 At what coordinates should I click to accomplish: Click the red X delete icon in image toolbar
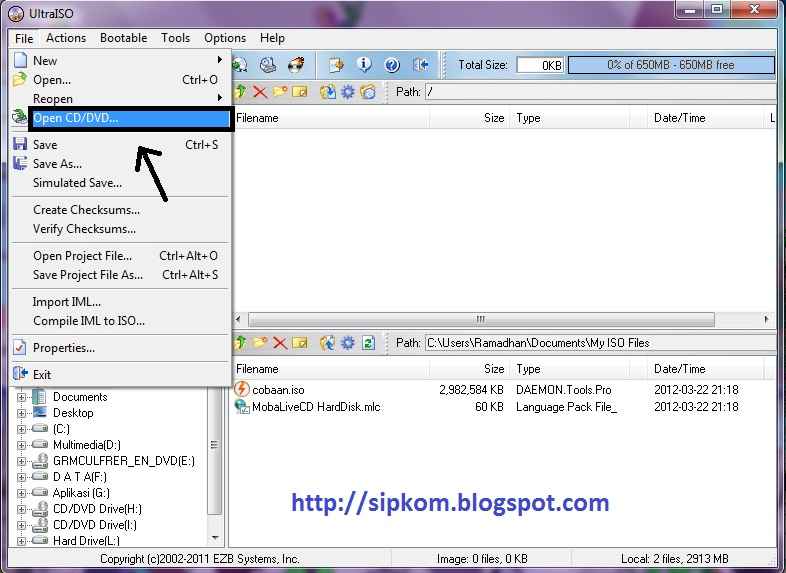click(x=260, y=92)
